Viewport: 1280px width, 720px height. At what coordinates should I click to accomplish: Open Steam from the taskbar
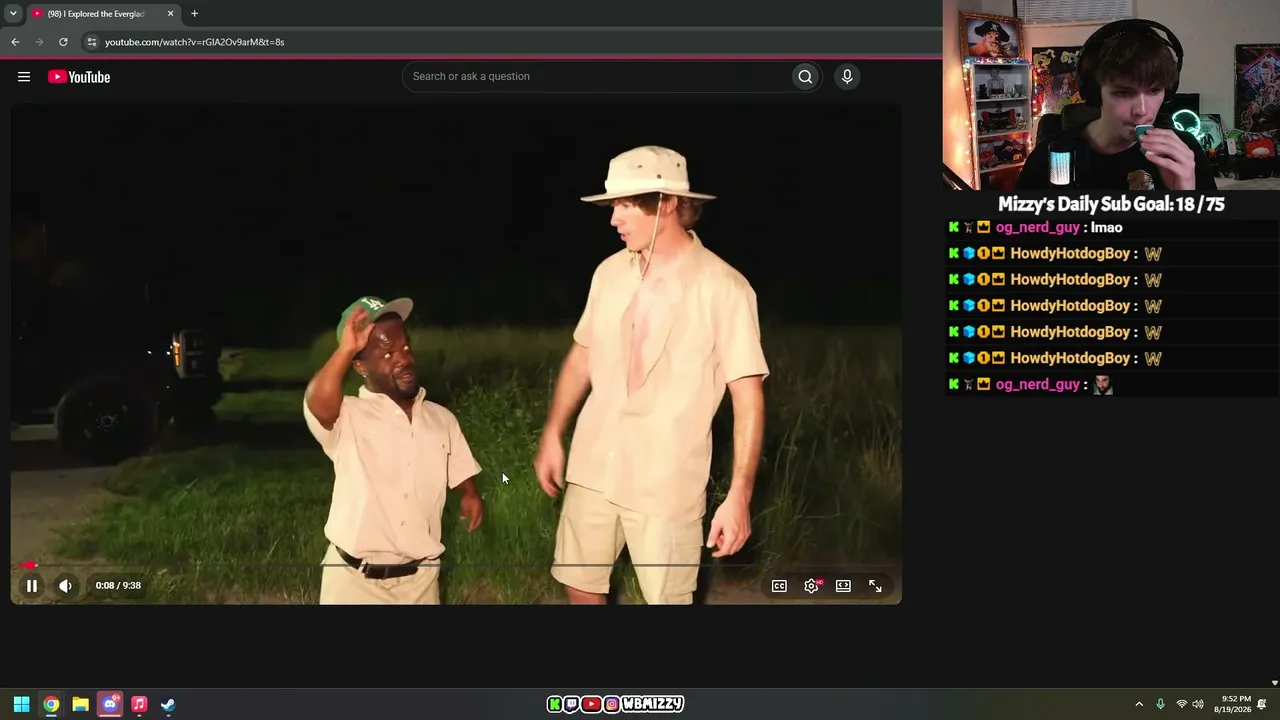click(x=168, y=704)
